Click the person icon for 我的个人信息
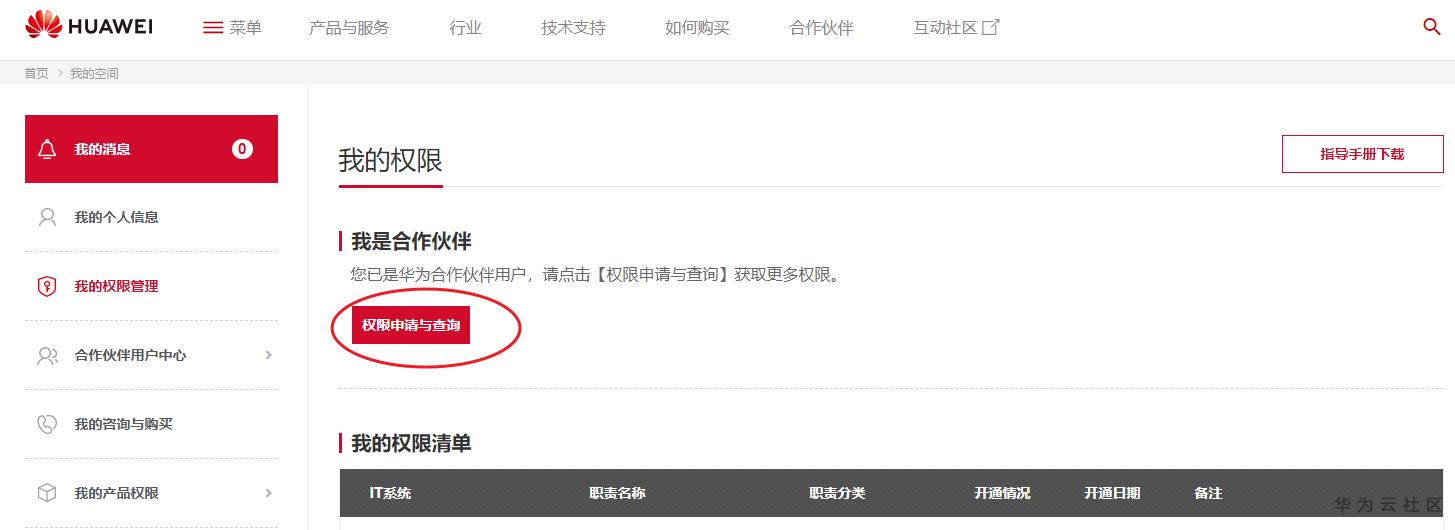Viewport: 1455px width, 530px height. [47, 217]
